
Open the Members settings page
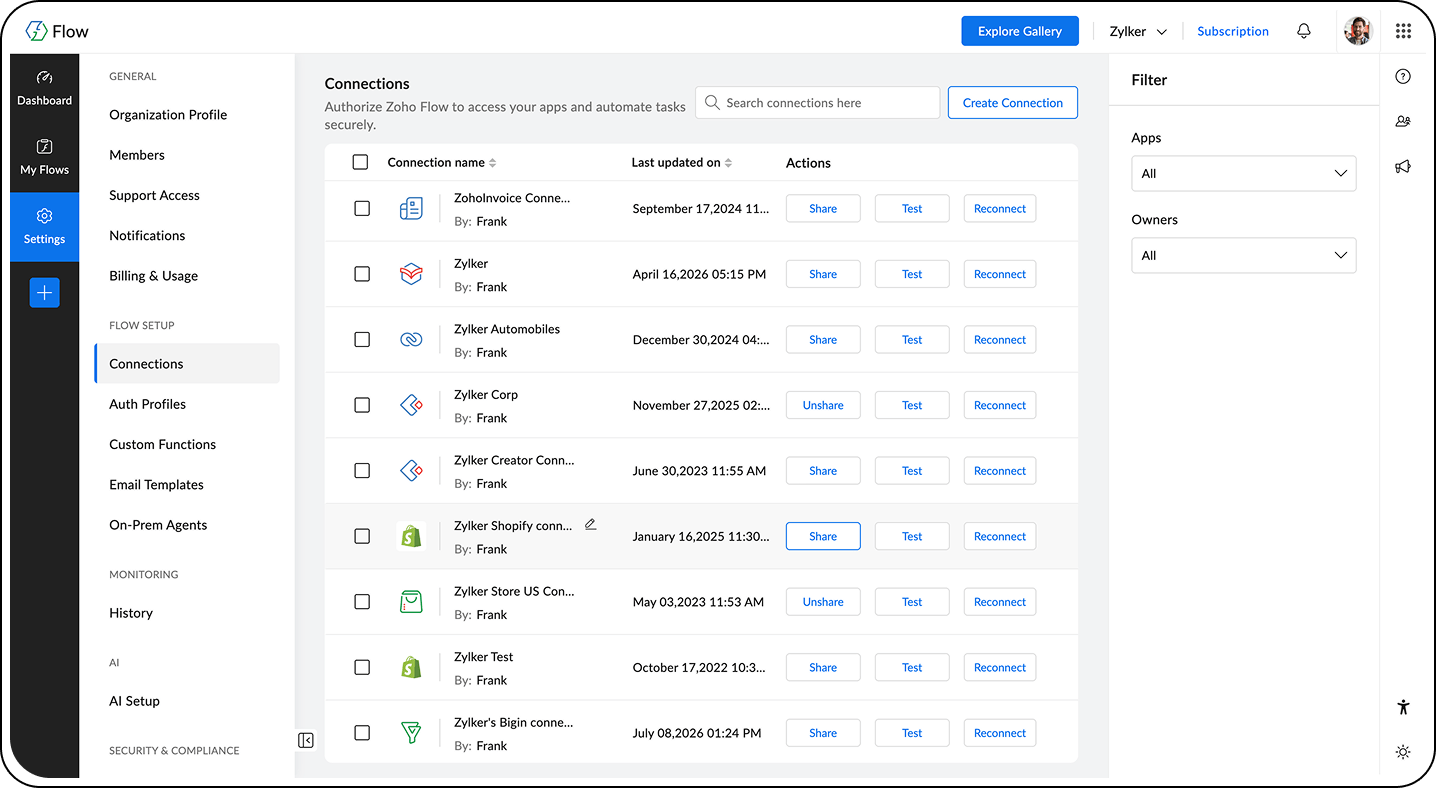[137, 155]
